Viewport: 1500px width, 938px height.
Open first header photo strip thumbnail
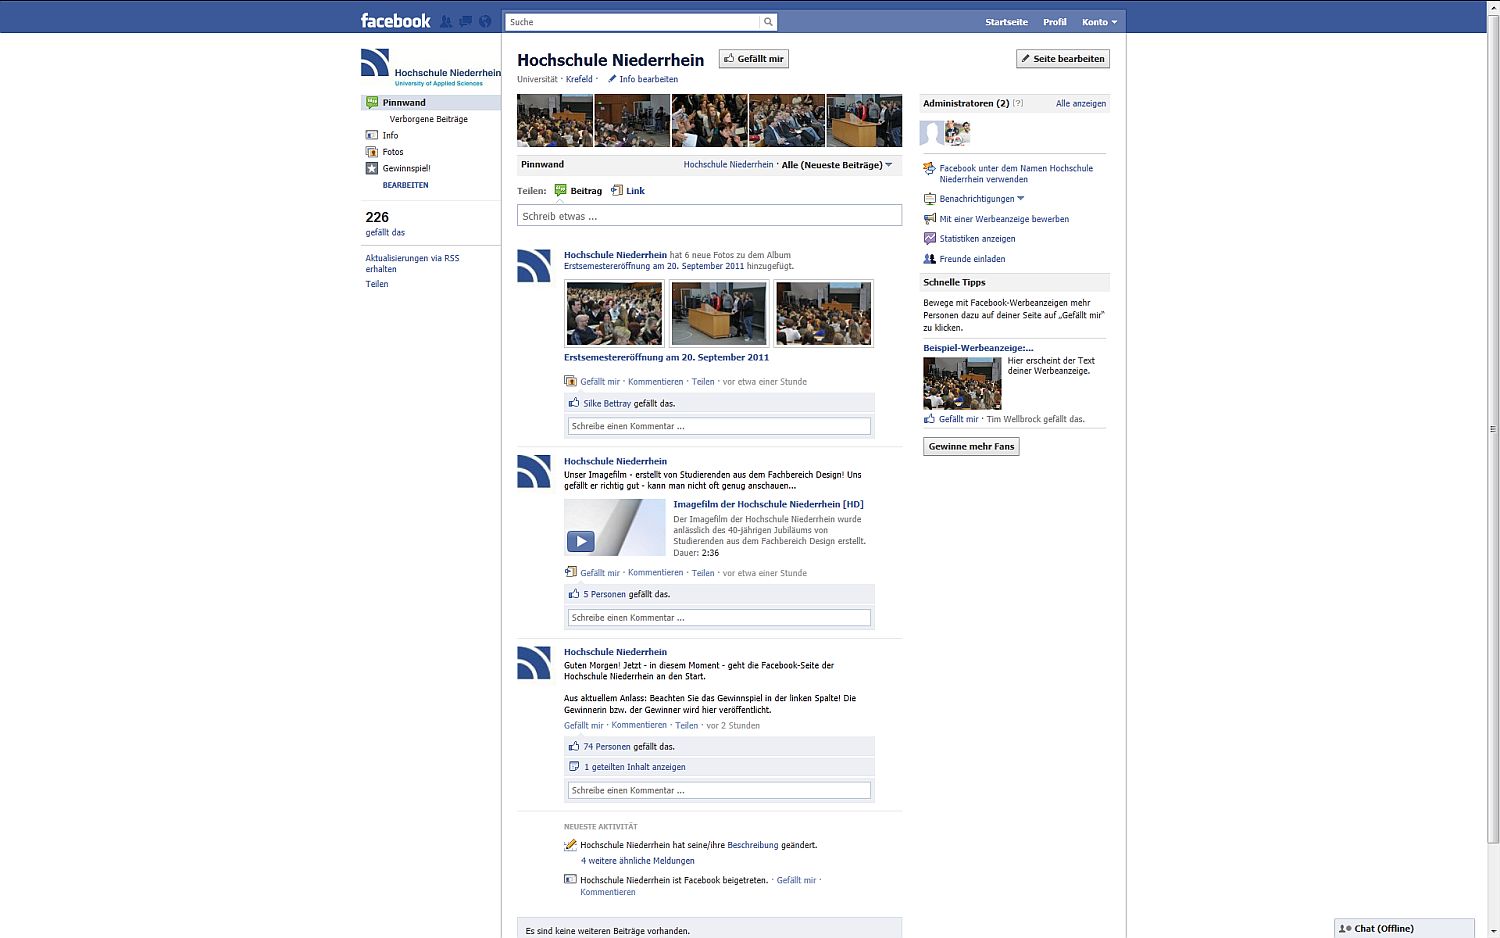point(555,120)
